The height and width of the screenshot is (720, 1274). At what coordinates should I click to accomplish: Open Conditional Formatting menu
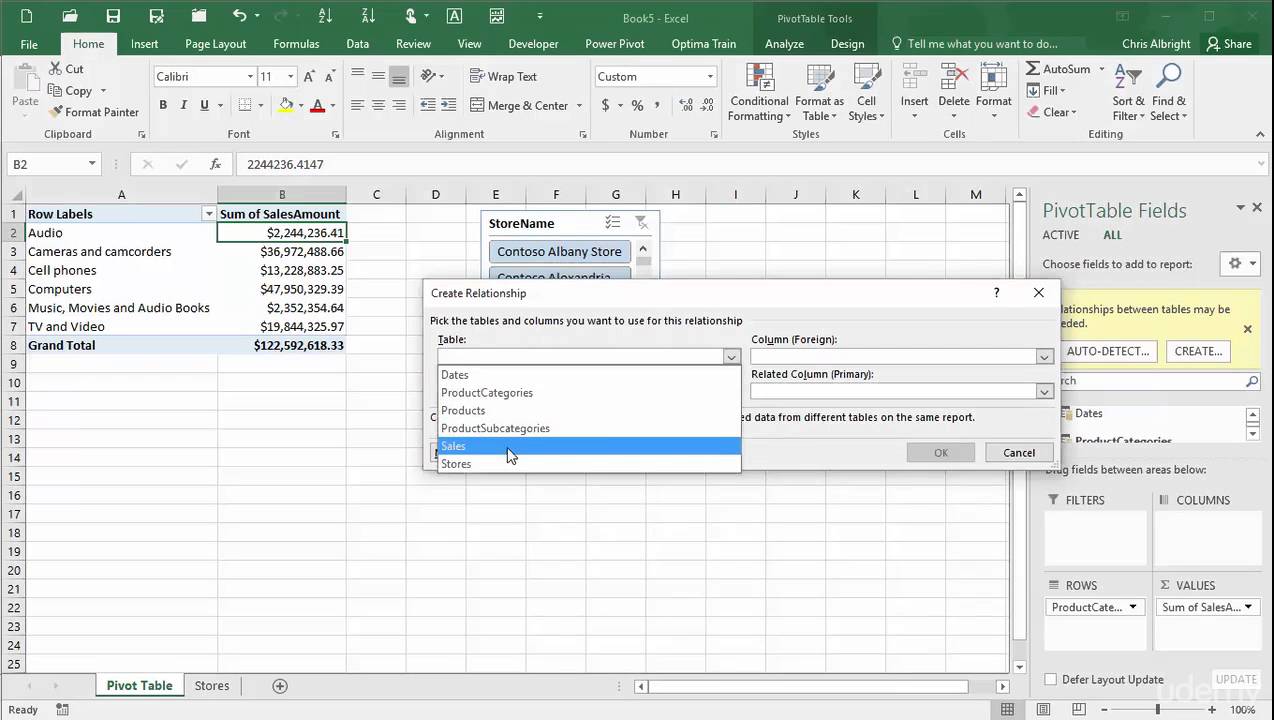click(x=759, y=92)
